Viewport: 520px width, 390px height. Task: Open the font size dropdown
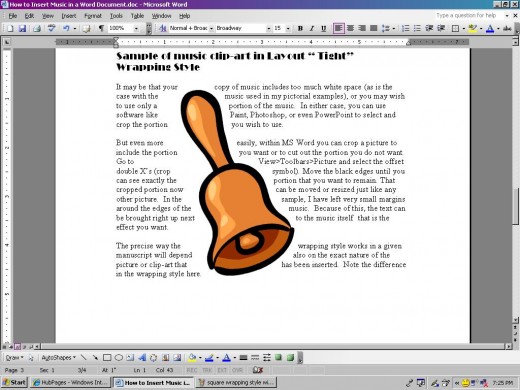[288, 29]
